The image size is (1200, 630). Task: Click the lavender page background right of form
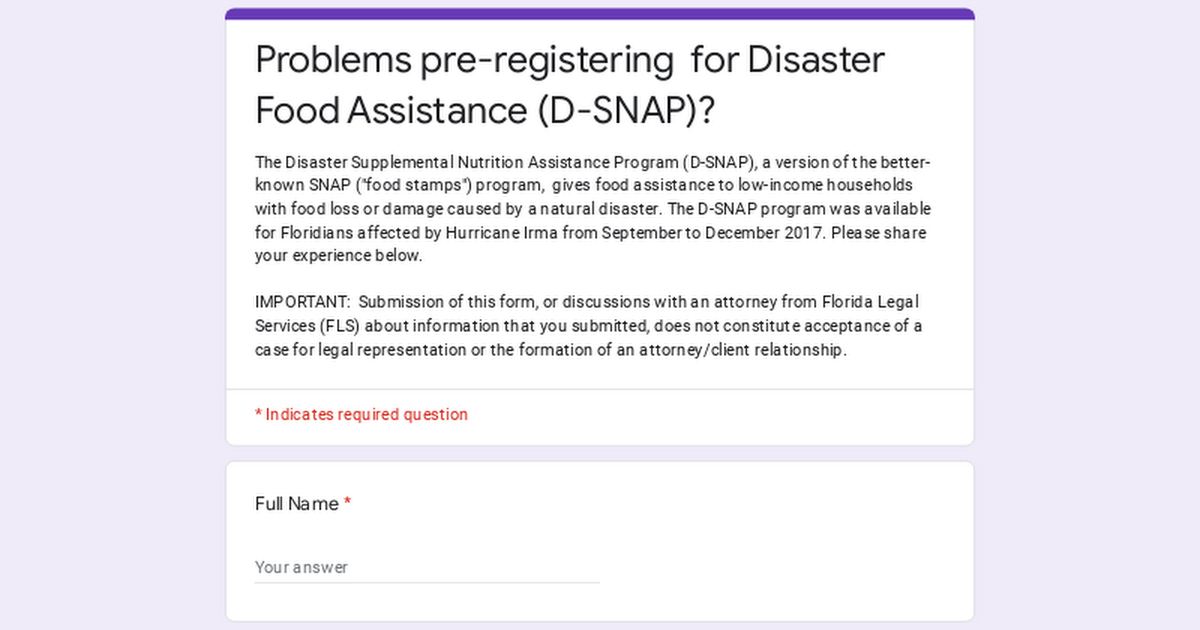(1088, 315)
